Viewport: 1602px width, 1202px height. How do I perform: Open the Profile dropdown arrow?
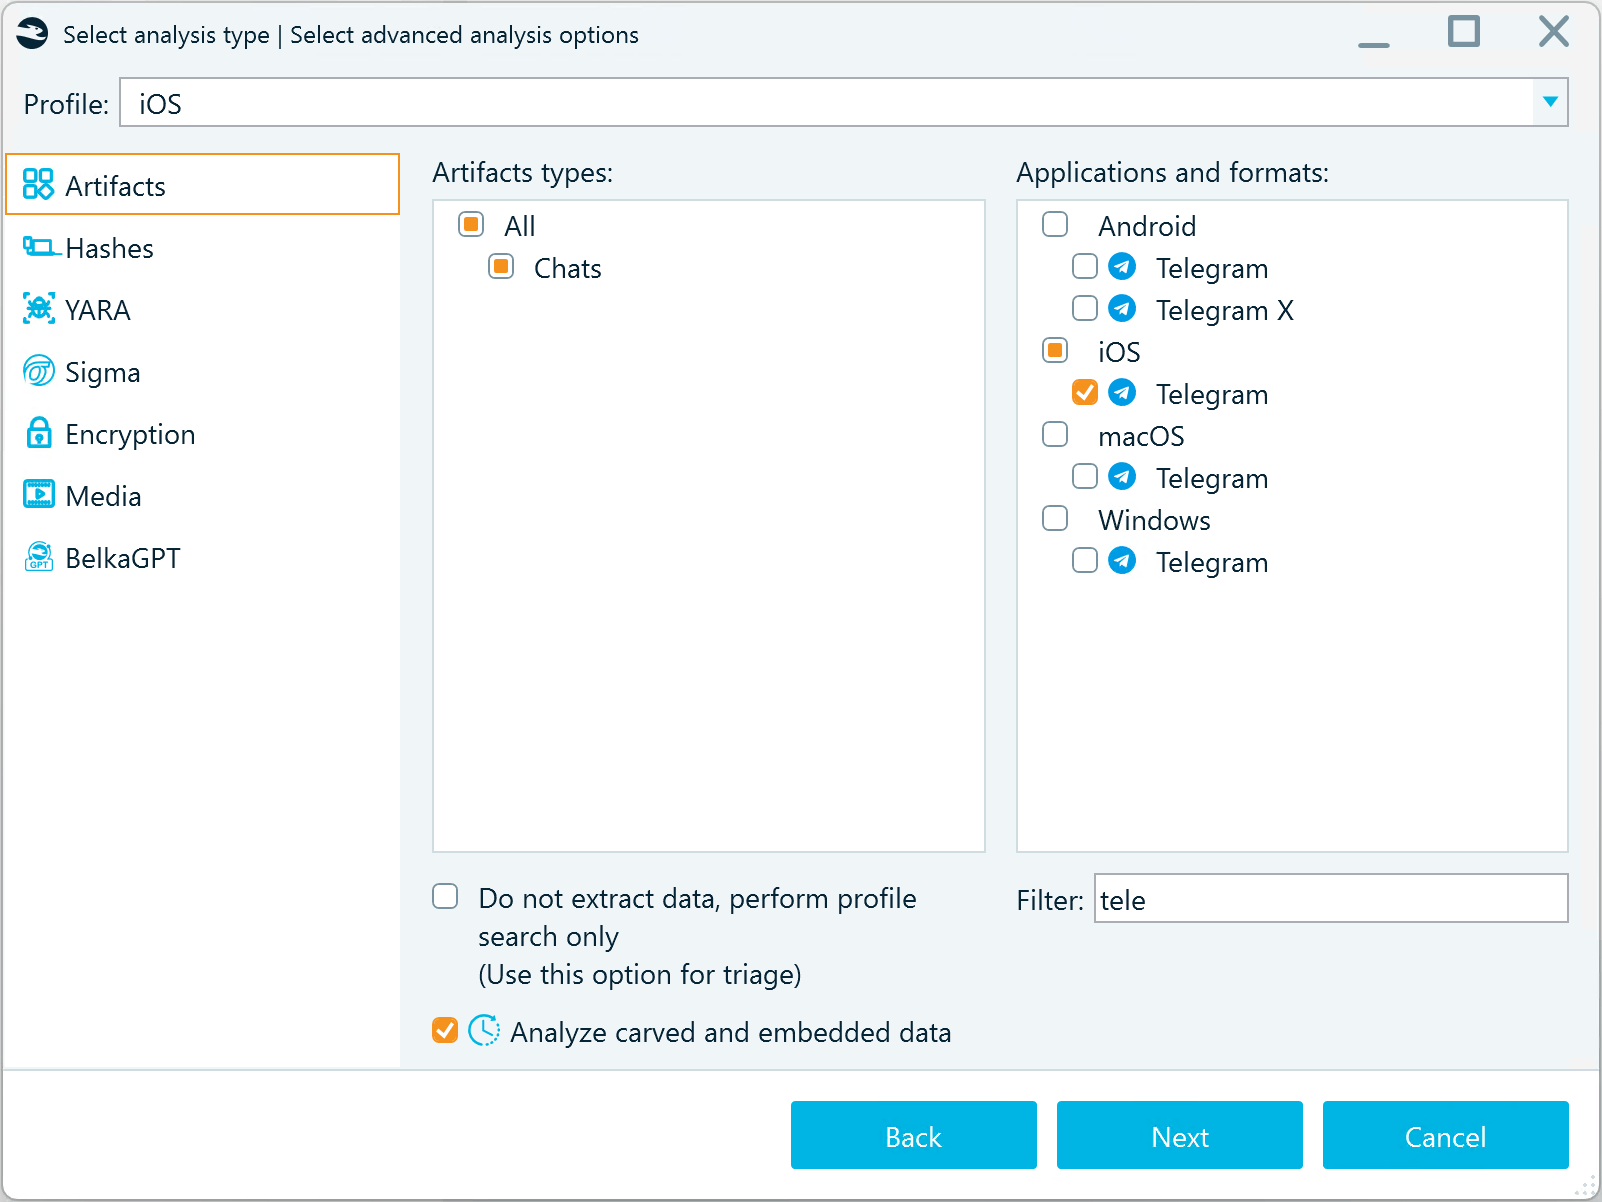[1549, 103]
